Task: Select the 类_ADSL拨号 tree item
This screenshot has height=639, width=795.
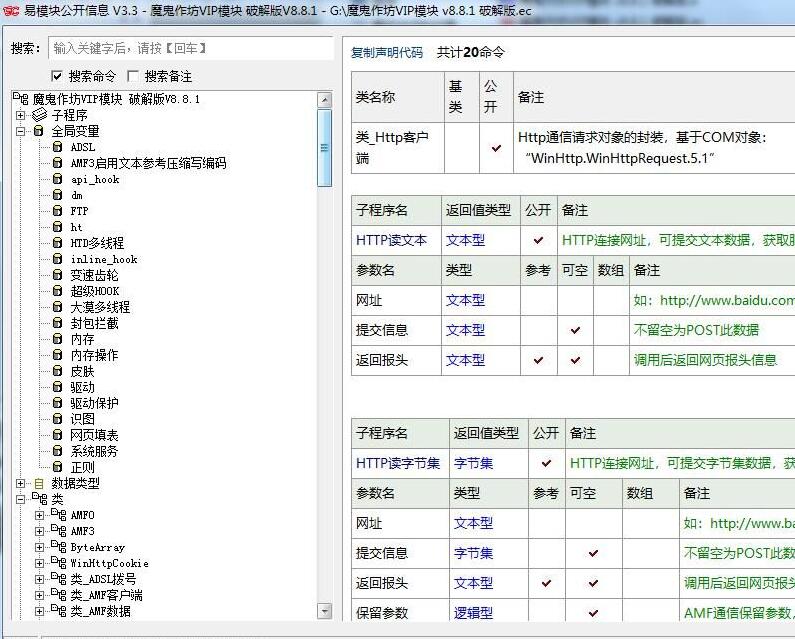Action: pos(103,579)
